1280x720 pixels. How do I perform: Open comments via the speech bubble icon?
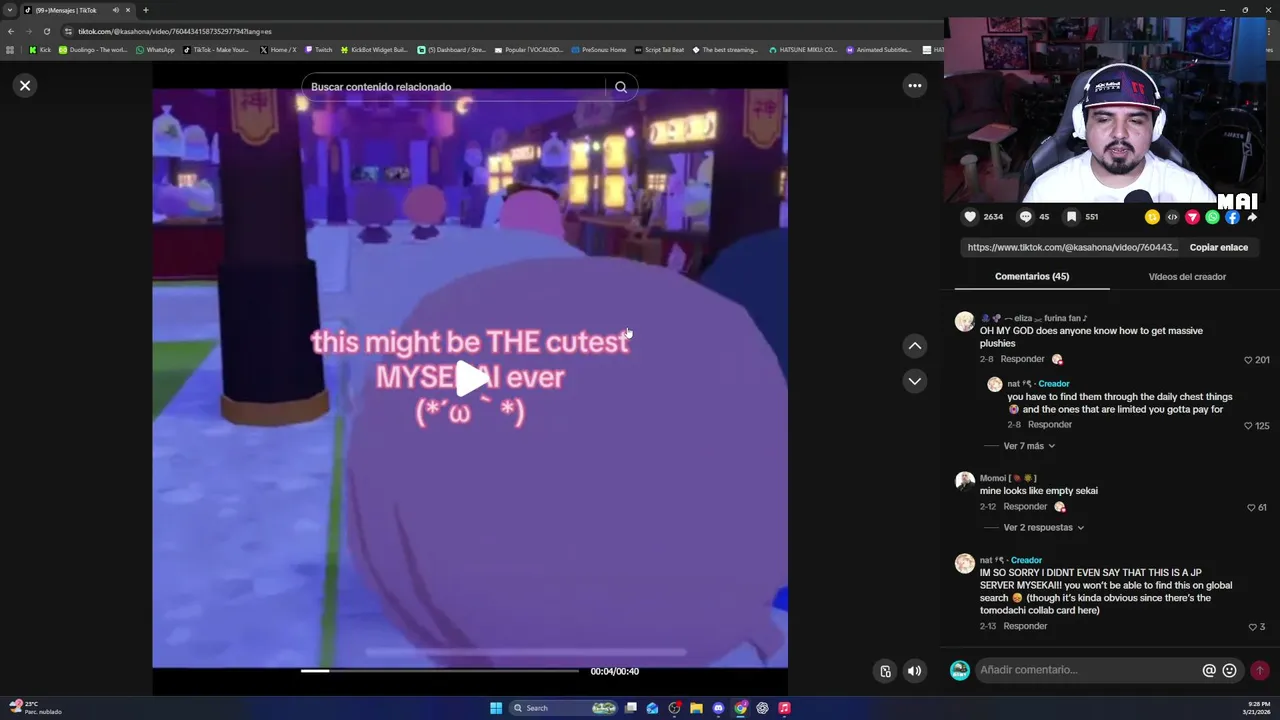(1025, 217)
